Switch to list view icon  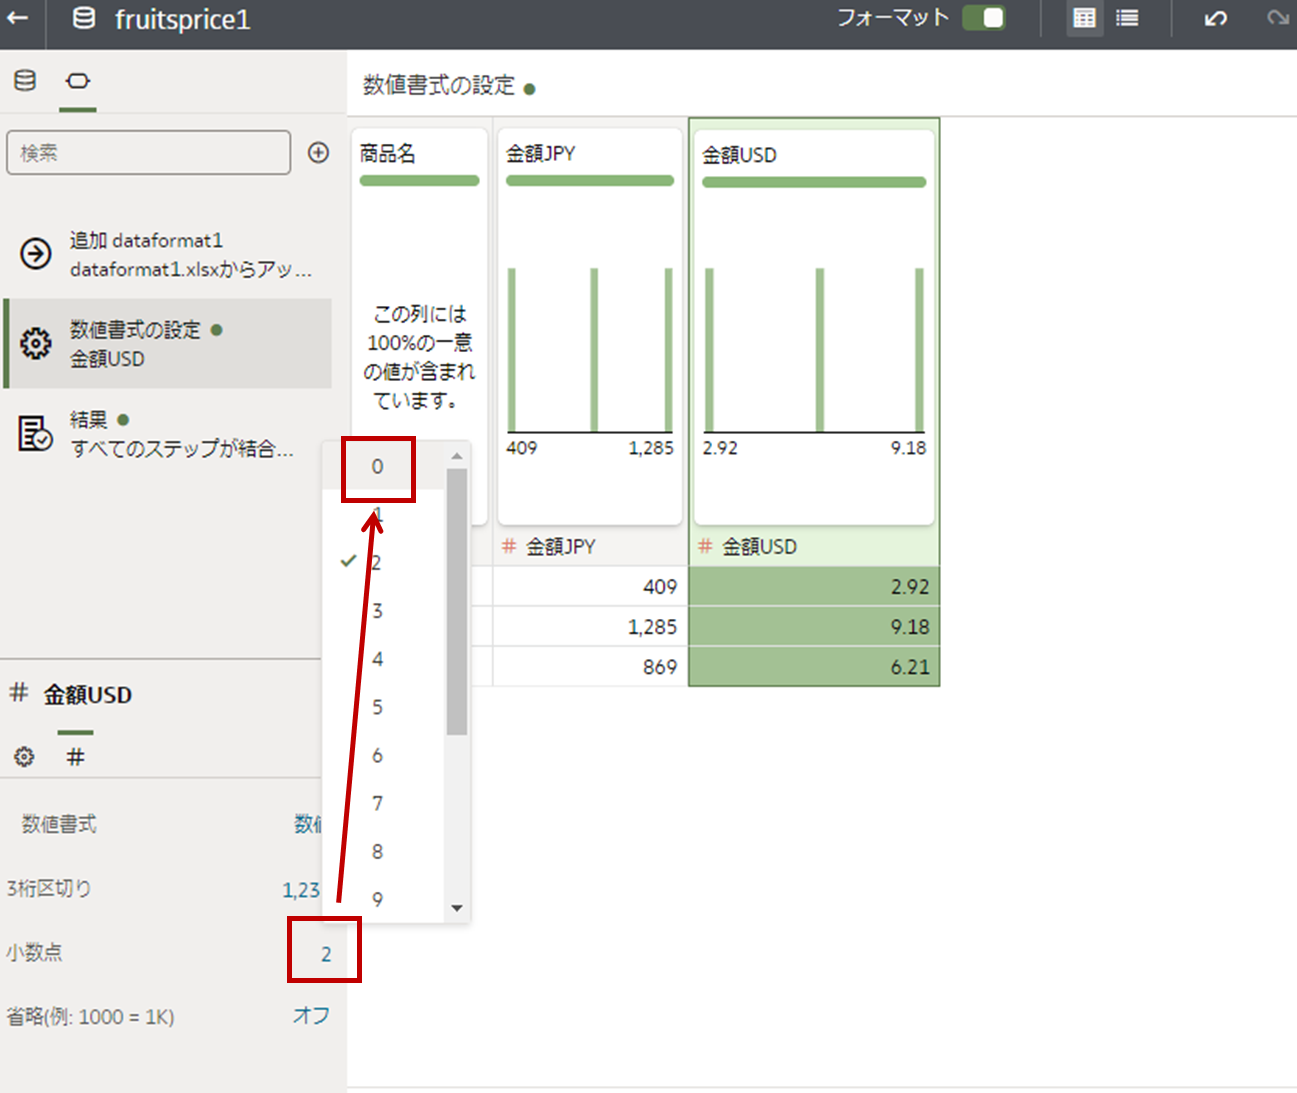pyautogui.click(x=1127, y=18)
